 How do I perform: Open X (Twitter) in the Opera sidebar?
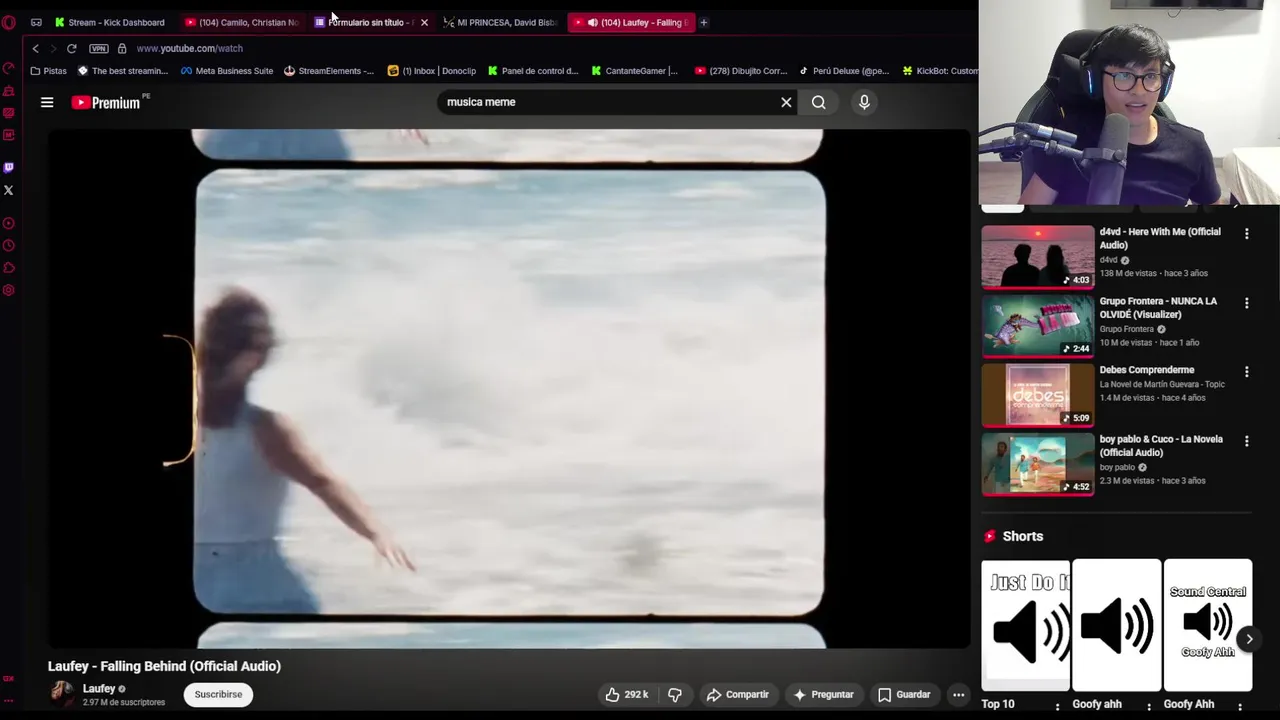(x=9, y=190)
